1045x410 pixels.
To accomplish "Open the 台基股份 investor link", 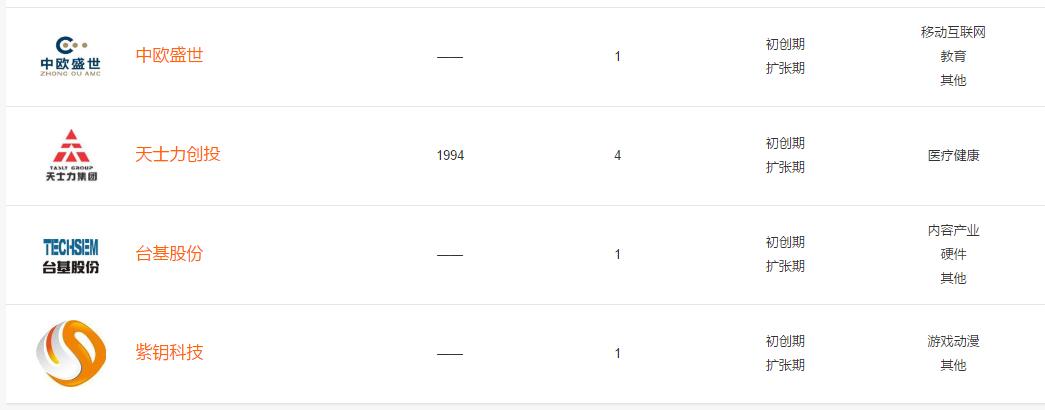I will click(x=169, y=253).
